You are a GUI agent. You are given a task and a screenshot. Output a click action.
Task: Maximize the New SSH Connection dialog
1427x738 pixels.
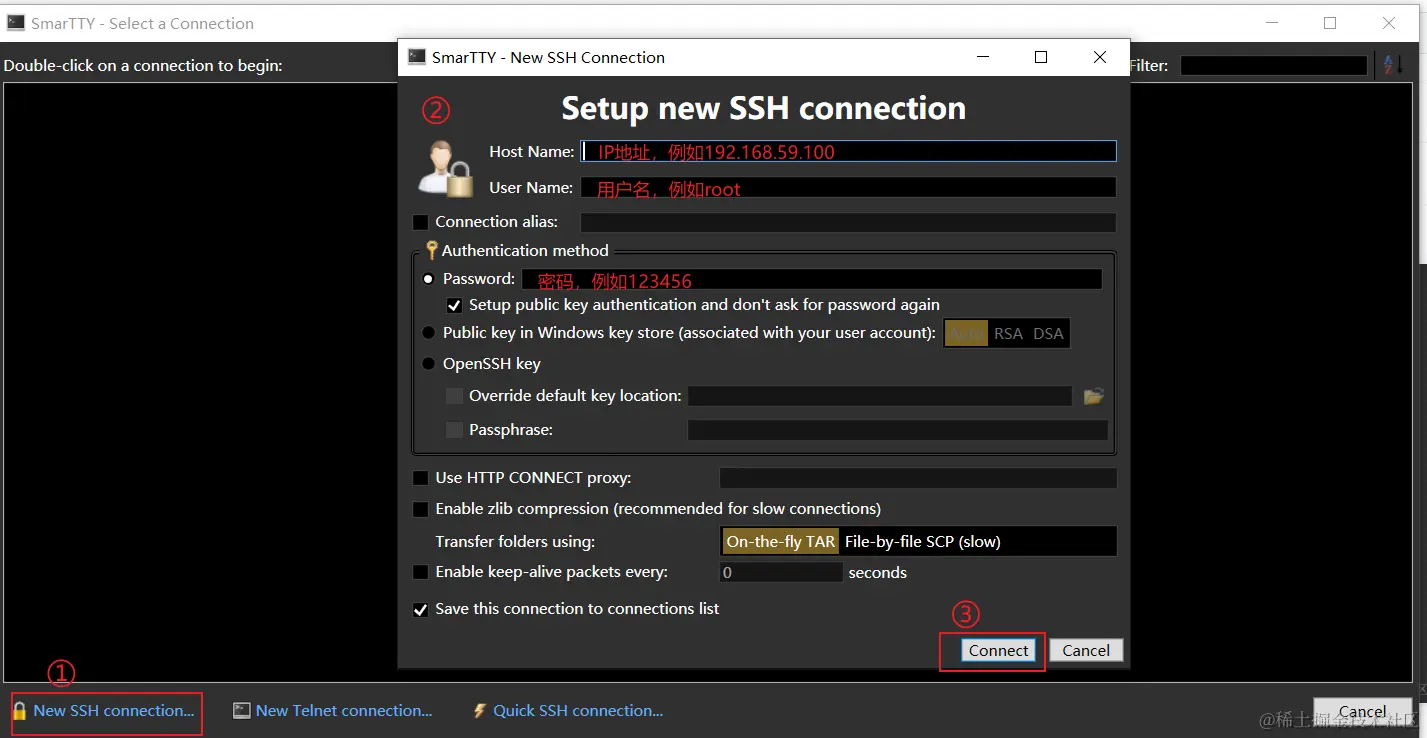(1041, 58)
